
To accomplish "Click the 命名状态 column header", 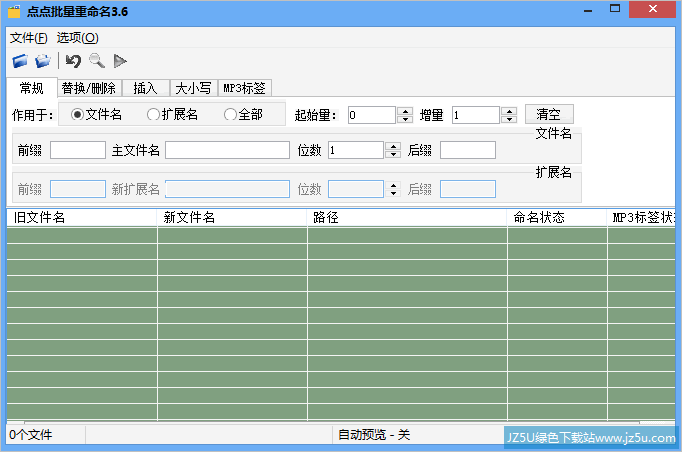I will pyautogui.click(x=557, y=218).
